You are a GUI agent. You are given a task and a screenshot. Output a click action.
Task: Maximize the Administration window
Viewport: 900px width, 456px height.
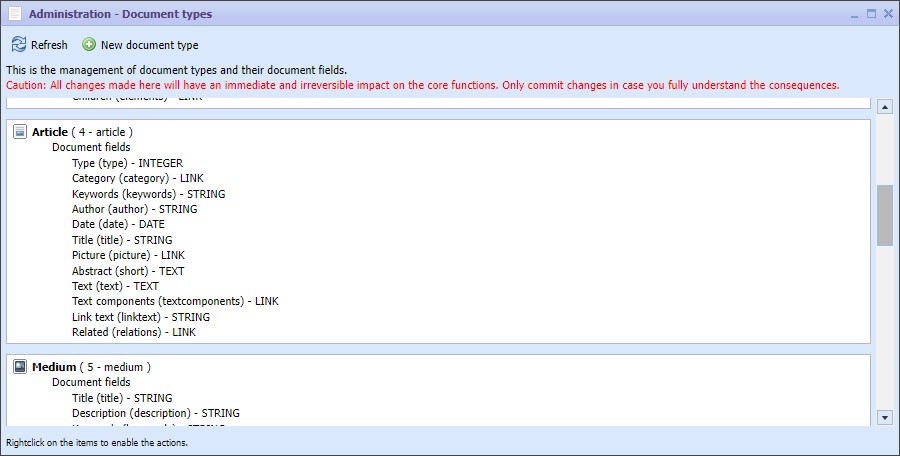pos(870,14)
